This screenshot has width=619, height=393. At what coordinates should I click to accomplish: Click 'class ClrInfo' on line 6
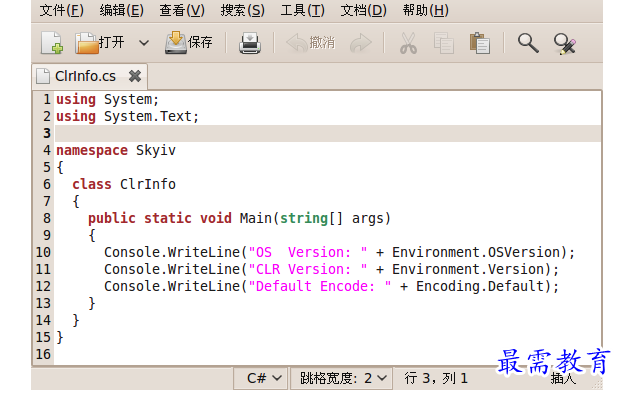pos(124,184)
